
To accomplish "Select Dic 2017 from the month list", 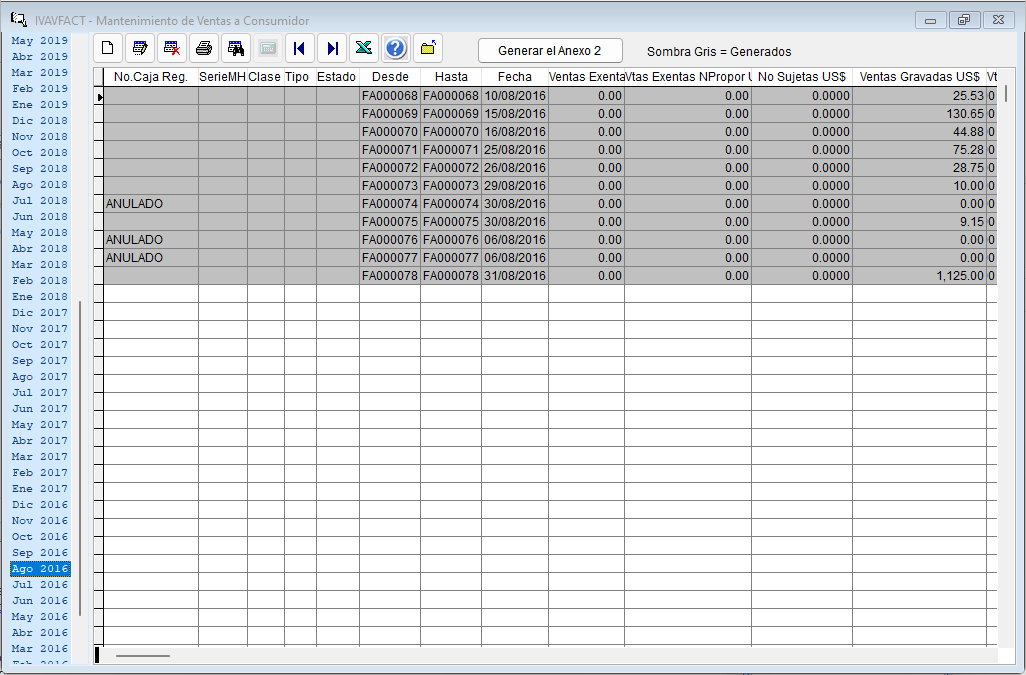I will coord(40,313).
